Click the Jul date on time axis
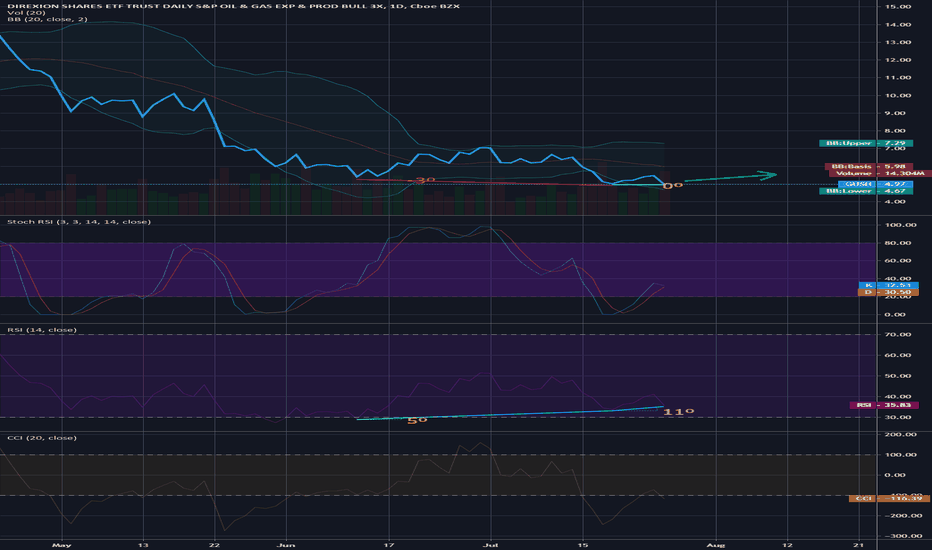 [x=490, y=545]
